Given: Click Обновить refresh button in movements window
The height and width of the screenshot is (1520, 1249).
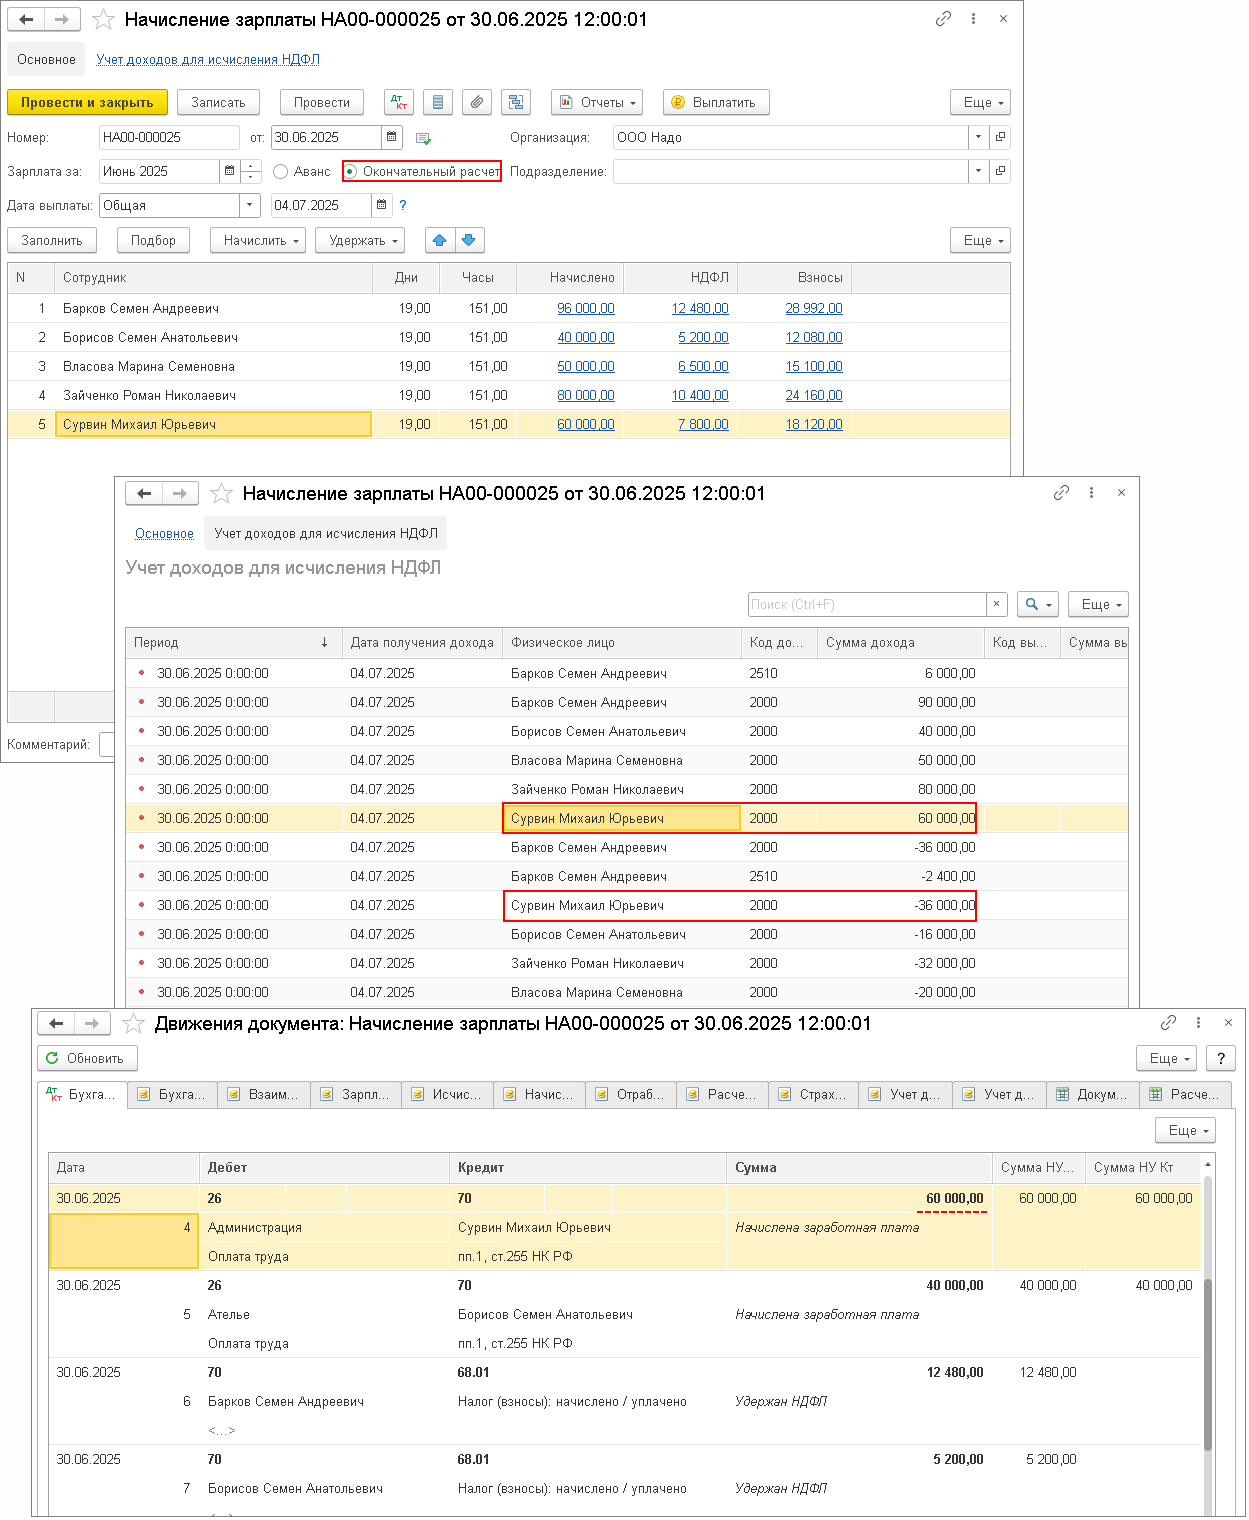Looking at the screenshot, I should click(87, 1058).
